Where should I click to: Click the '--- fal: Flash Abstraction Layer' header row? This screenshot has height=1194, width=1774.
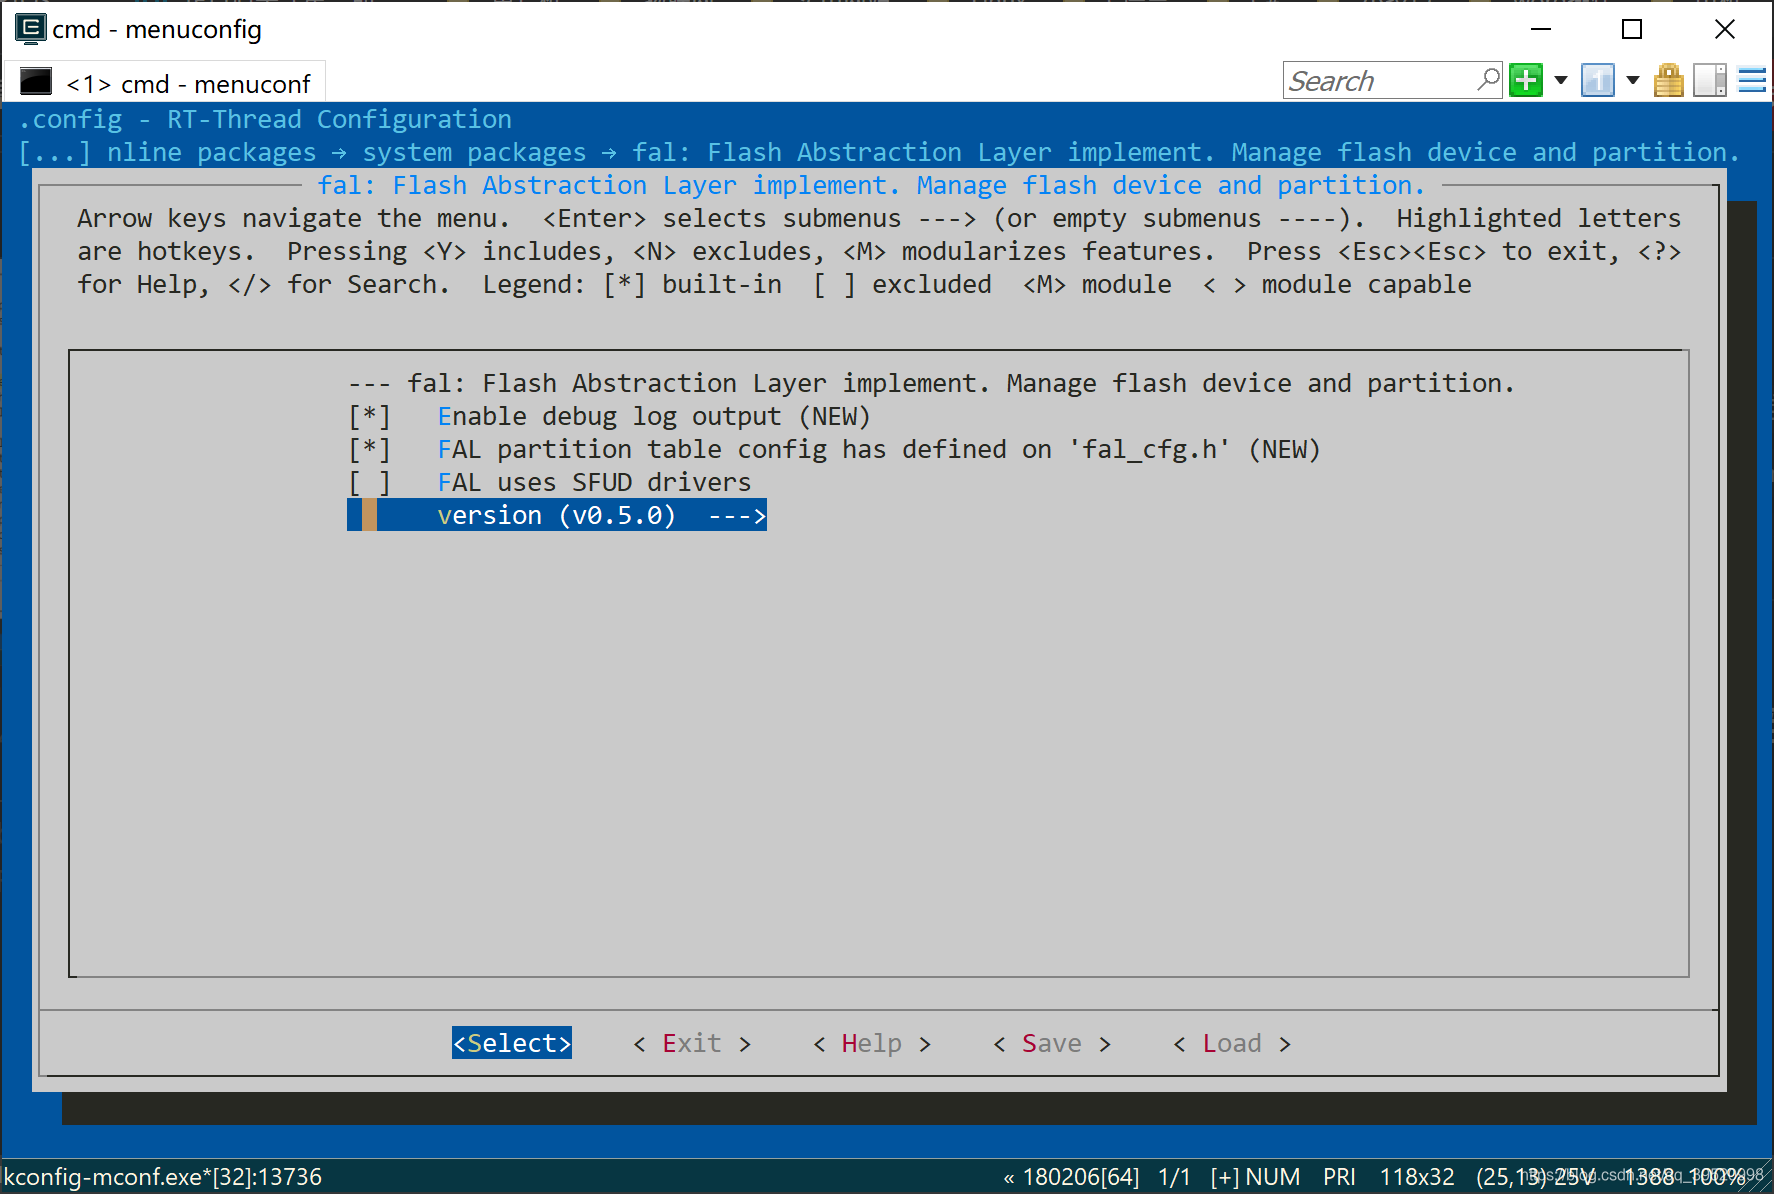[x=931, y=383]
